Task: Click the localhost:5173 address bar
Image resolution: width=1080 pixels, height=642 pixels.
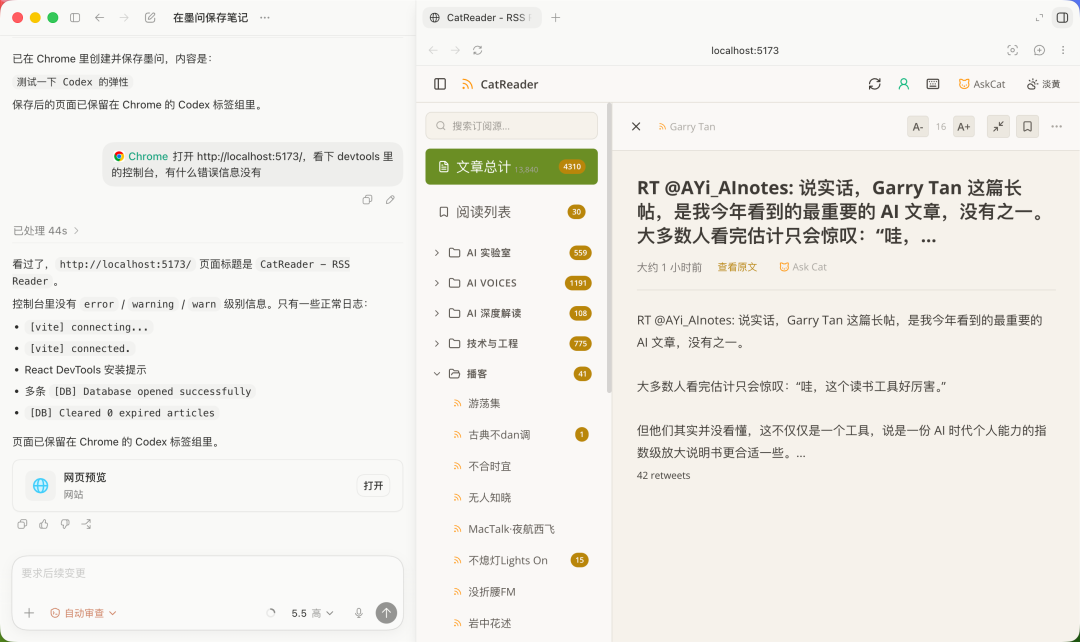Action: pyautogui.click(x=745, y=50)
